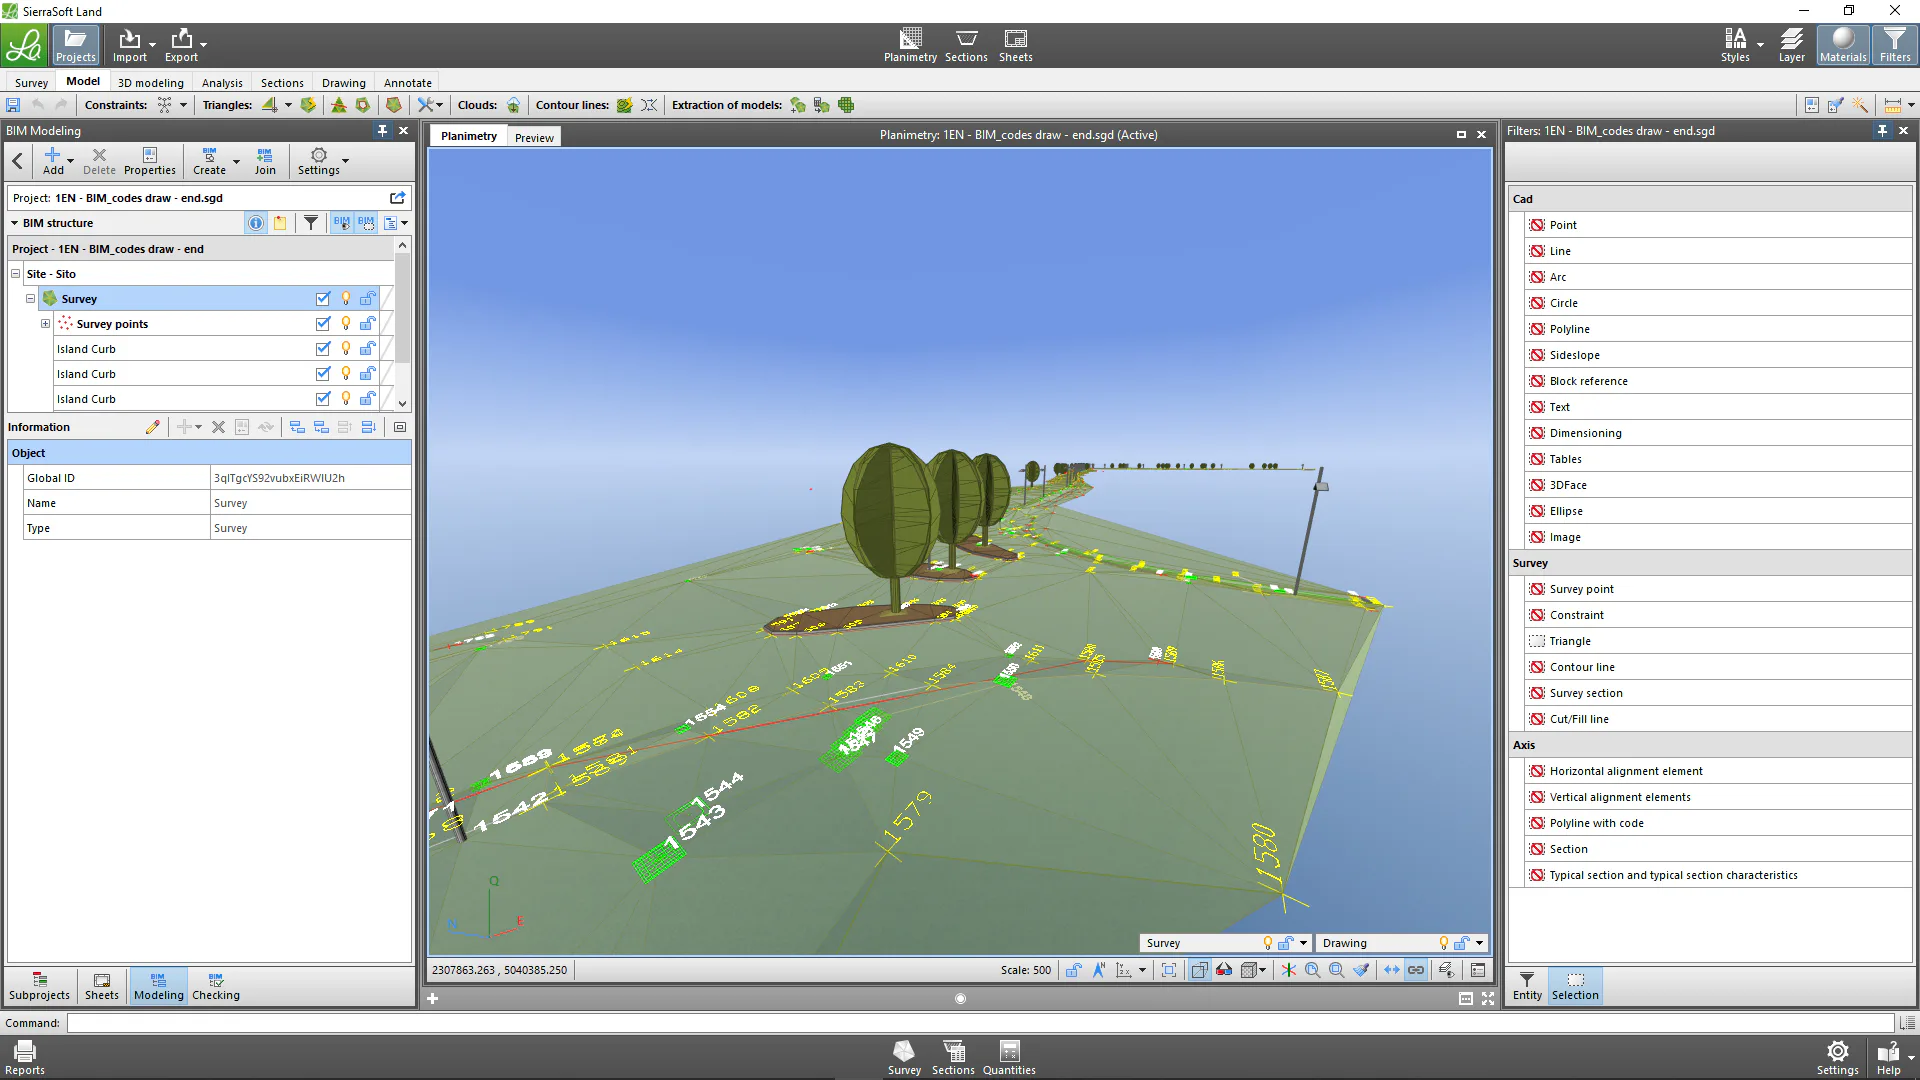Collapse the Site - Sito tree node

[16, 273]
